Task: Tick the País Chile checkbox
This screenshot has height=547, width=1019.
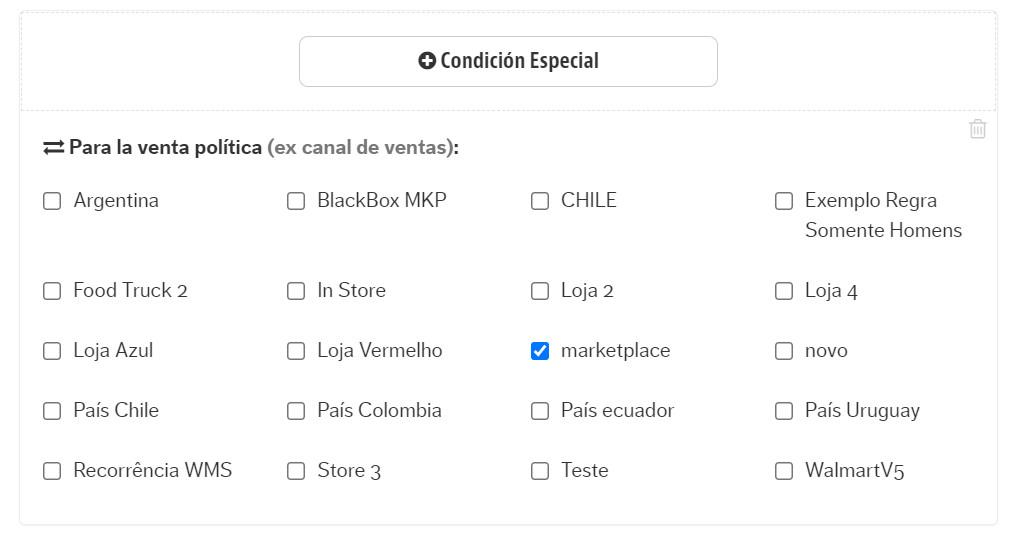Action: [x=52, y=411]
